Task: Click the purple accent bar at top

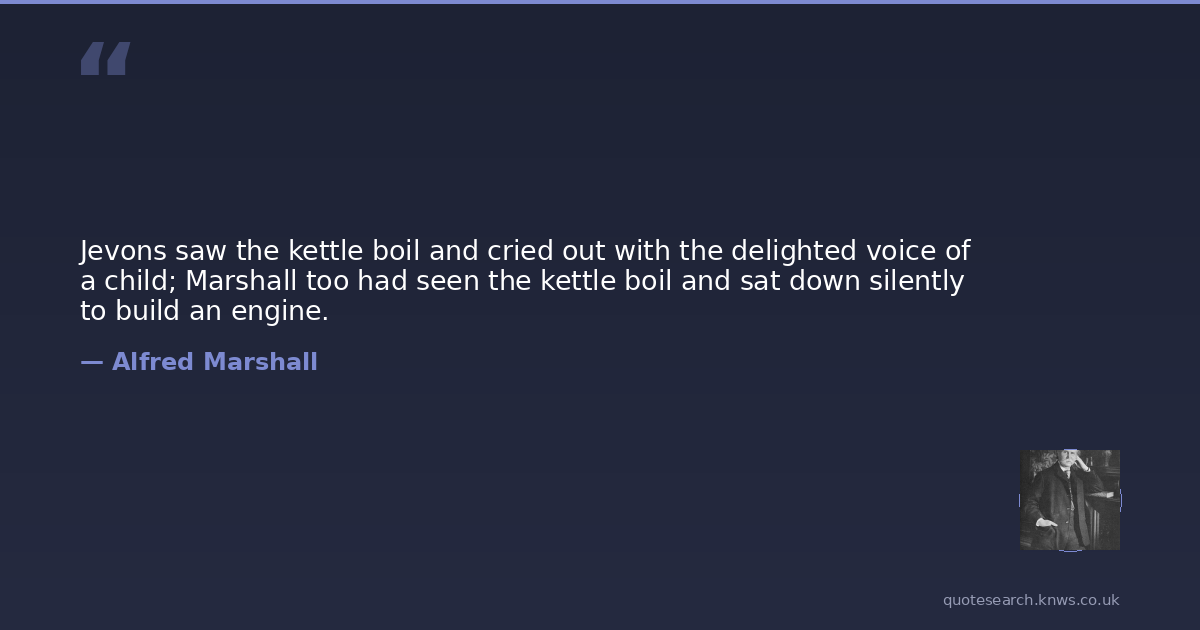Action: 600,2
